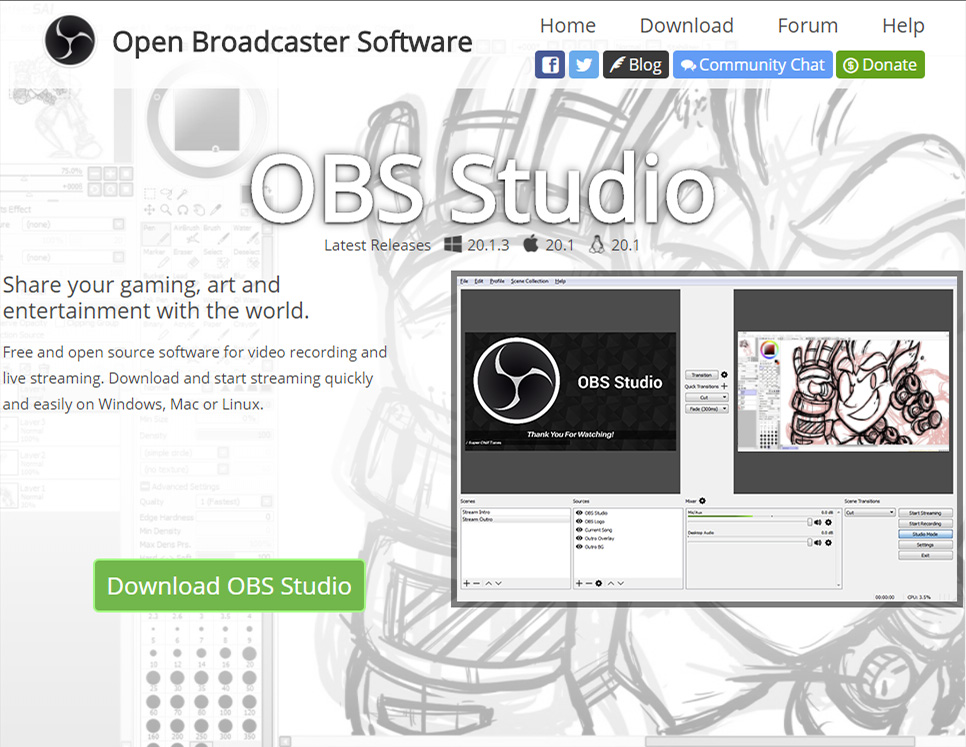Open the OBS Facebook page icon
The height and width of the screenshot is (747, 966).
pos(550,65)
